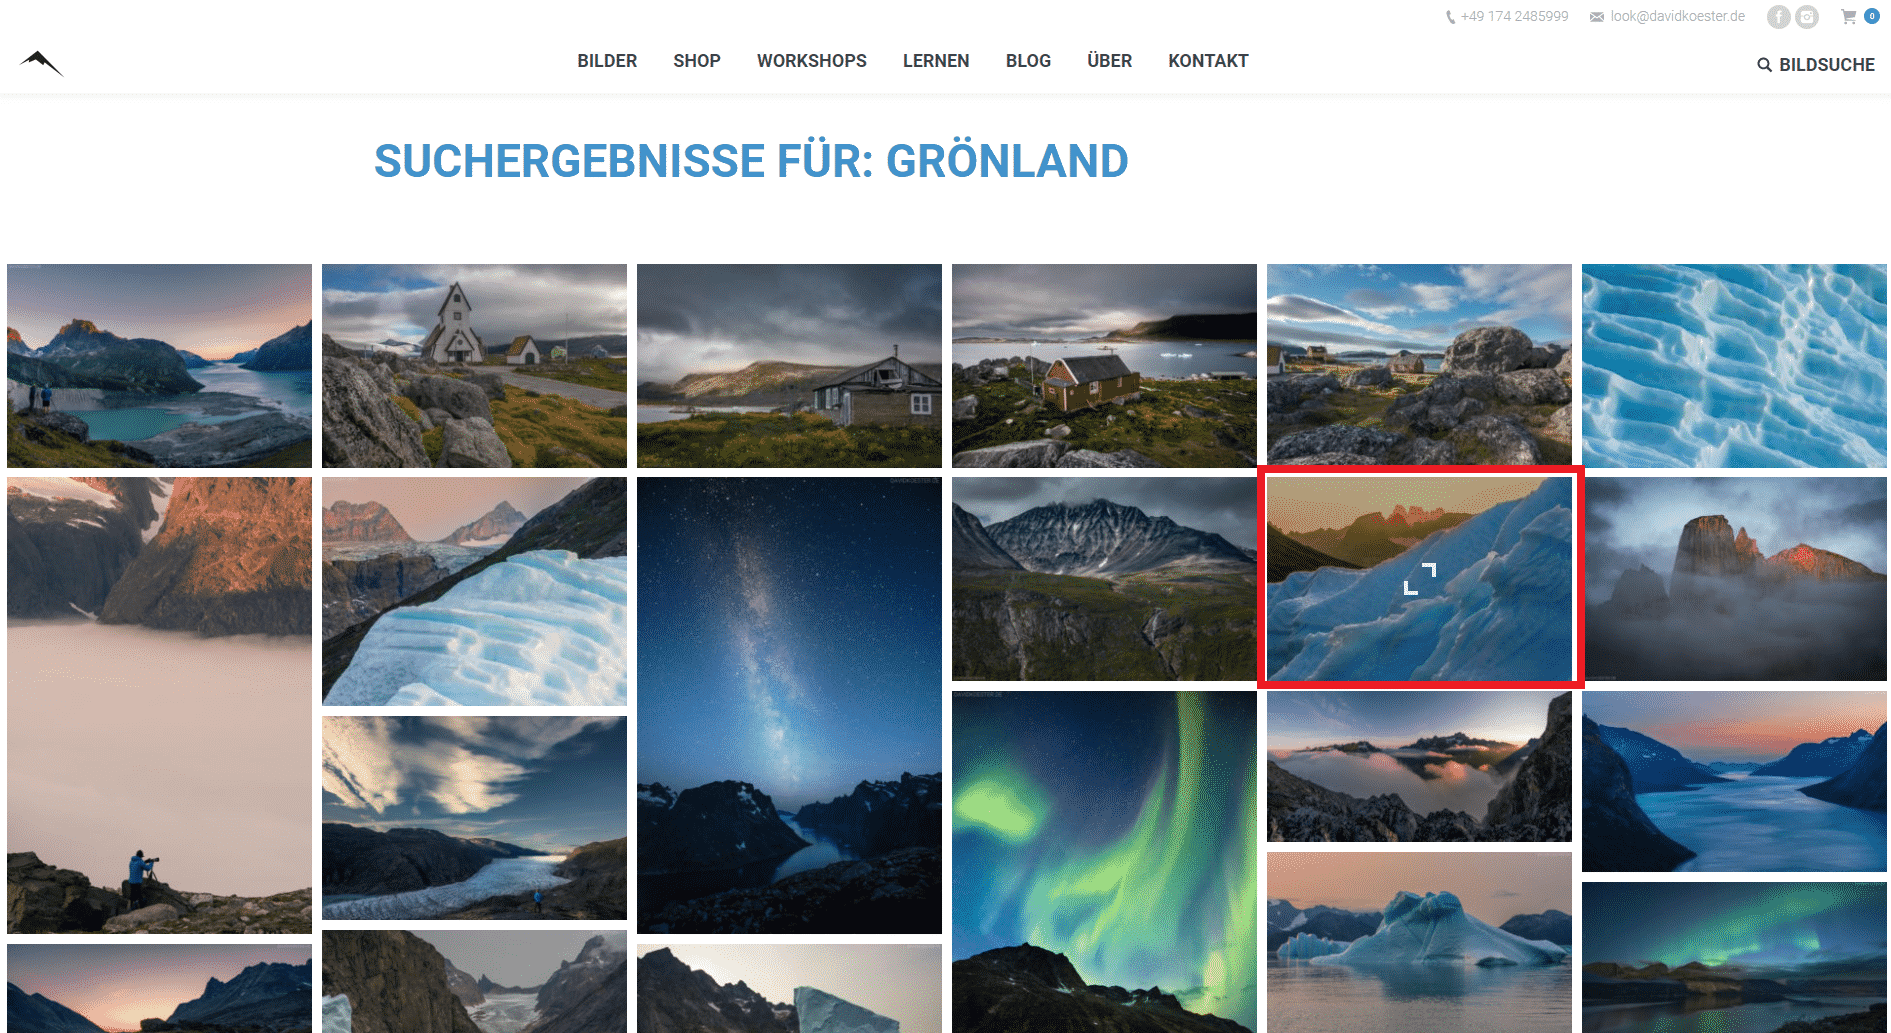Click the fullscreen expand icon on highlighted iceberg image
This screenshot has height=1033, width=1891.
[1419, 578]
